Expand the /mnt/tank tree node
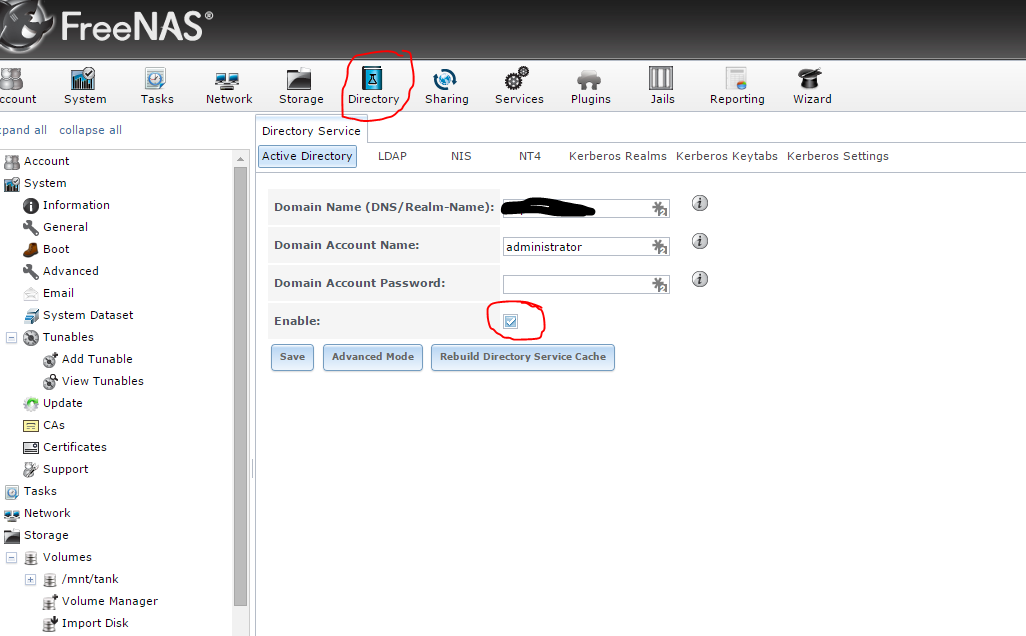This screenshot has width=1026, height=636. click(x=31, y=580)
